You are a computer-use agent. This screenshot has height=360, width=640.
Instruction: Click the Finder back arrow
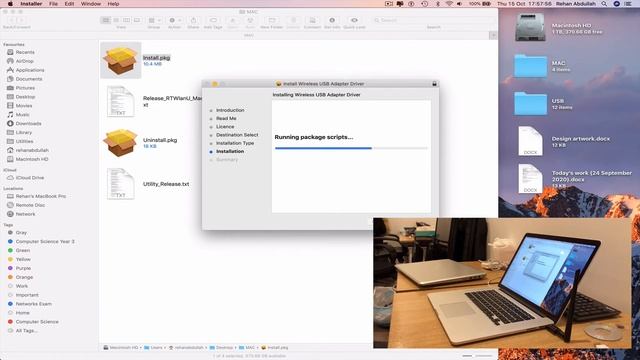pyautogui.click(x=12, y=20)
